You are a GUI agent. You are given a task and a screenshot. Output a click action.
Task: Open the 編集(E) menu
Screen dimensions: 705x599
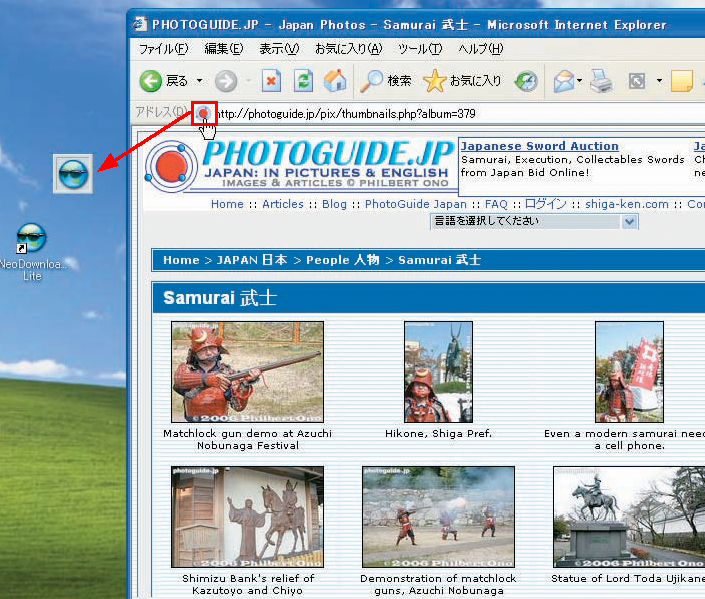pos(223,49)
